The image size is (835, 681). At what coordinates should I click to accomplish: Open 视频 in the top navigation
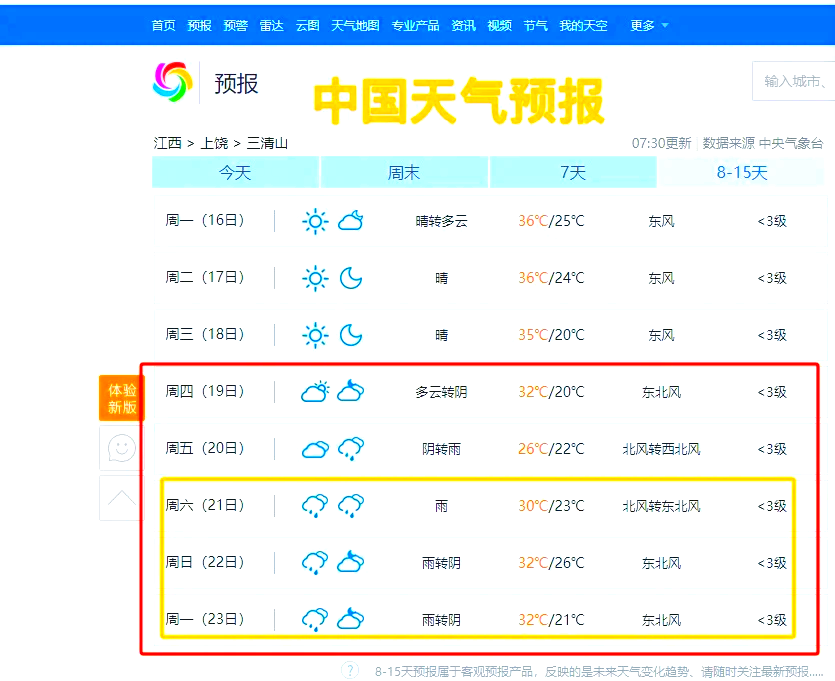coord(500,26)
